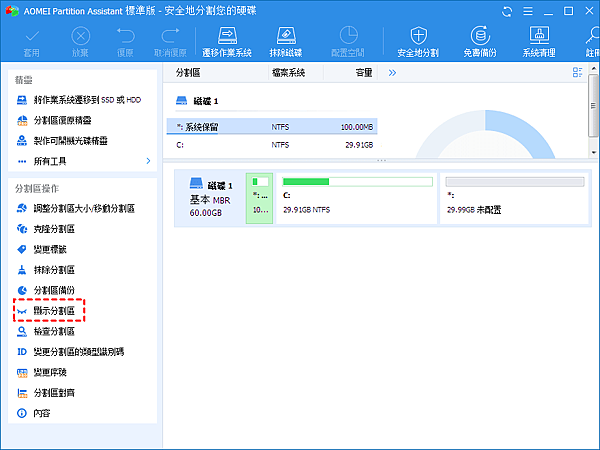Select the 系統保留 partition row

click(272, 127)
